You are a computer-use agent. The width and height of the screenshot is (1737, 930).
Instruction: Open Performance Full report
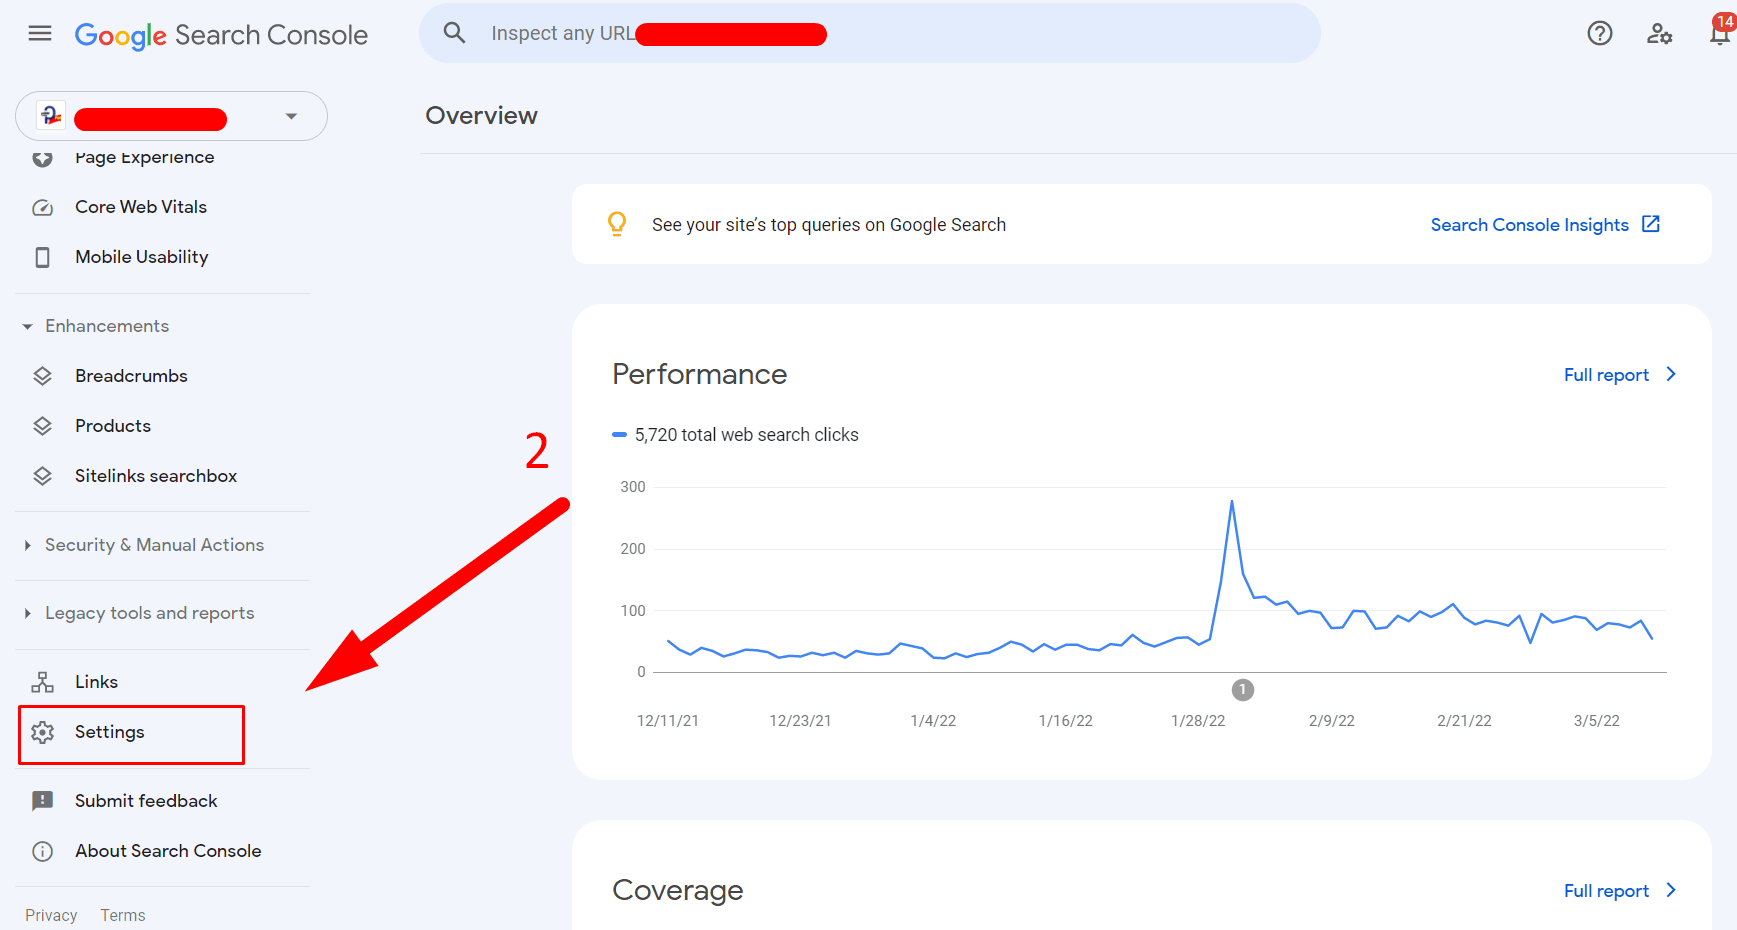coord(1606,375)
